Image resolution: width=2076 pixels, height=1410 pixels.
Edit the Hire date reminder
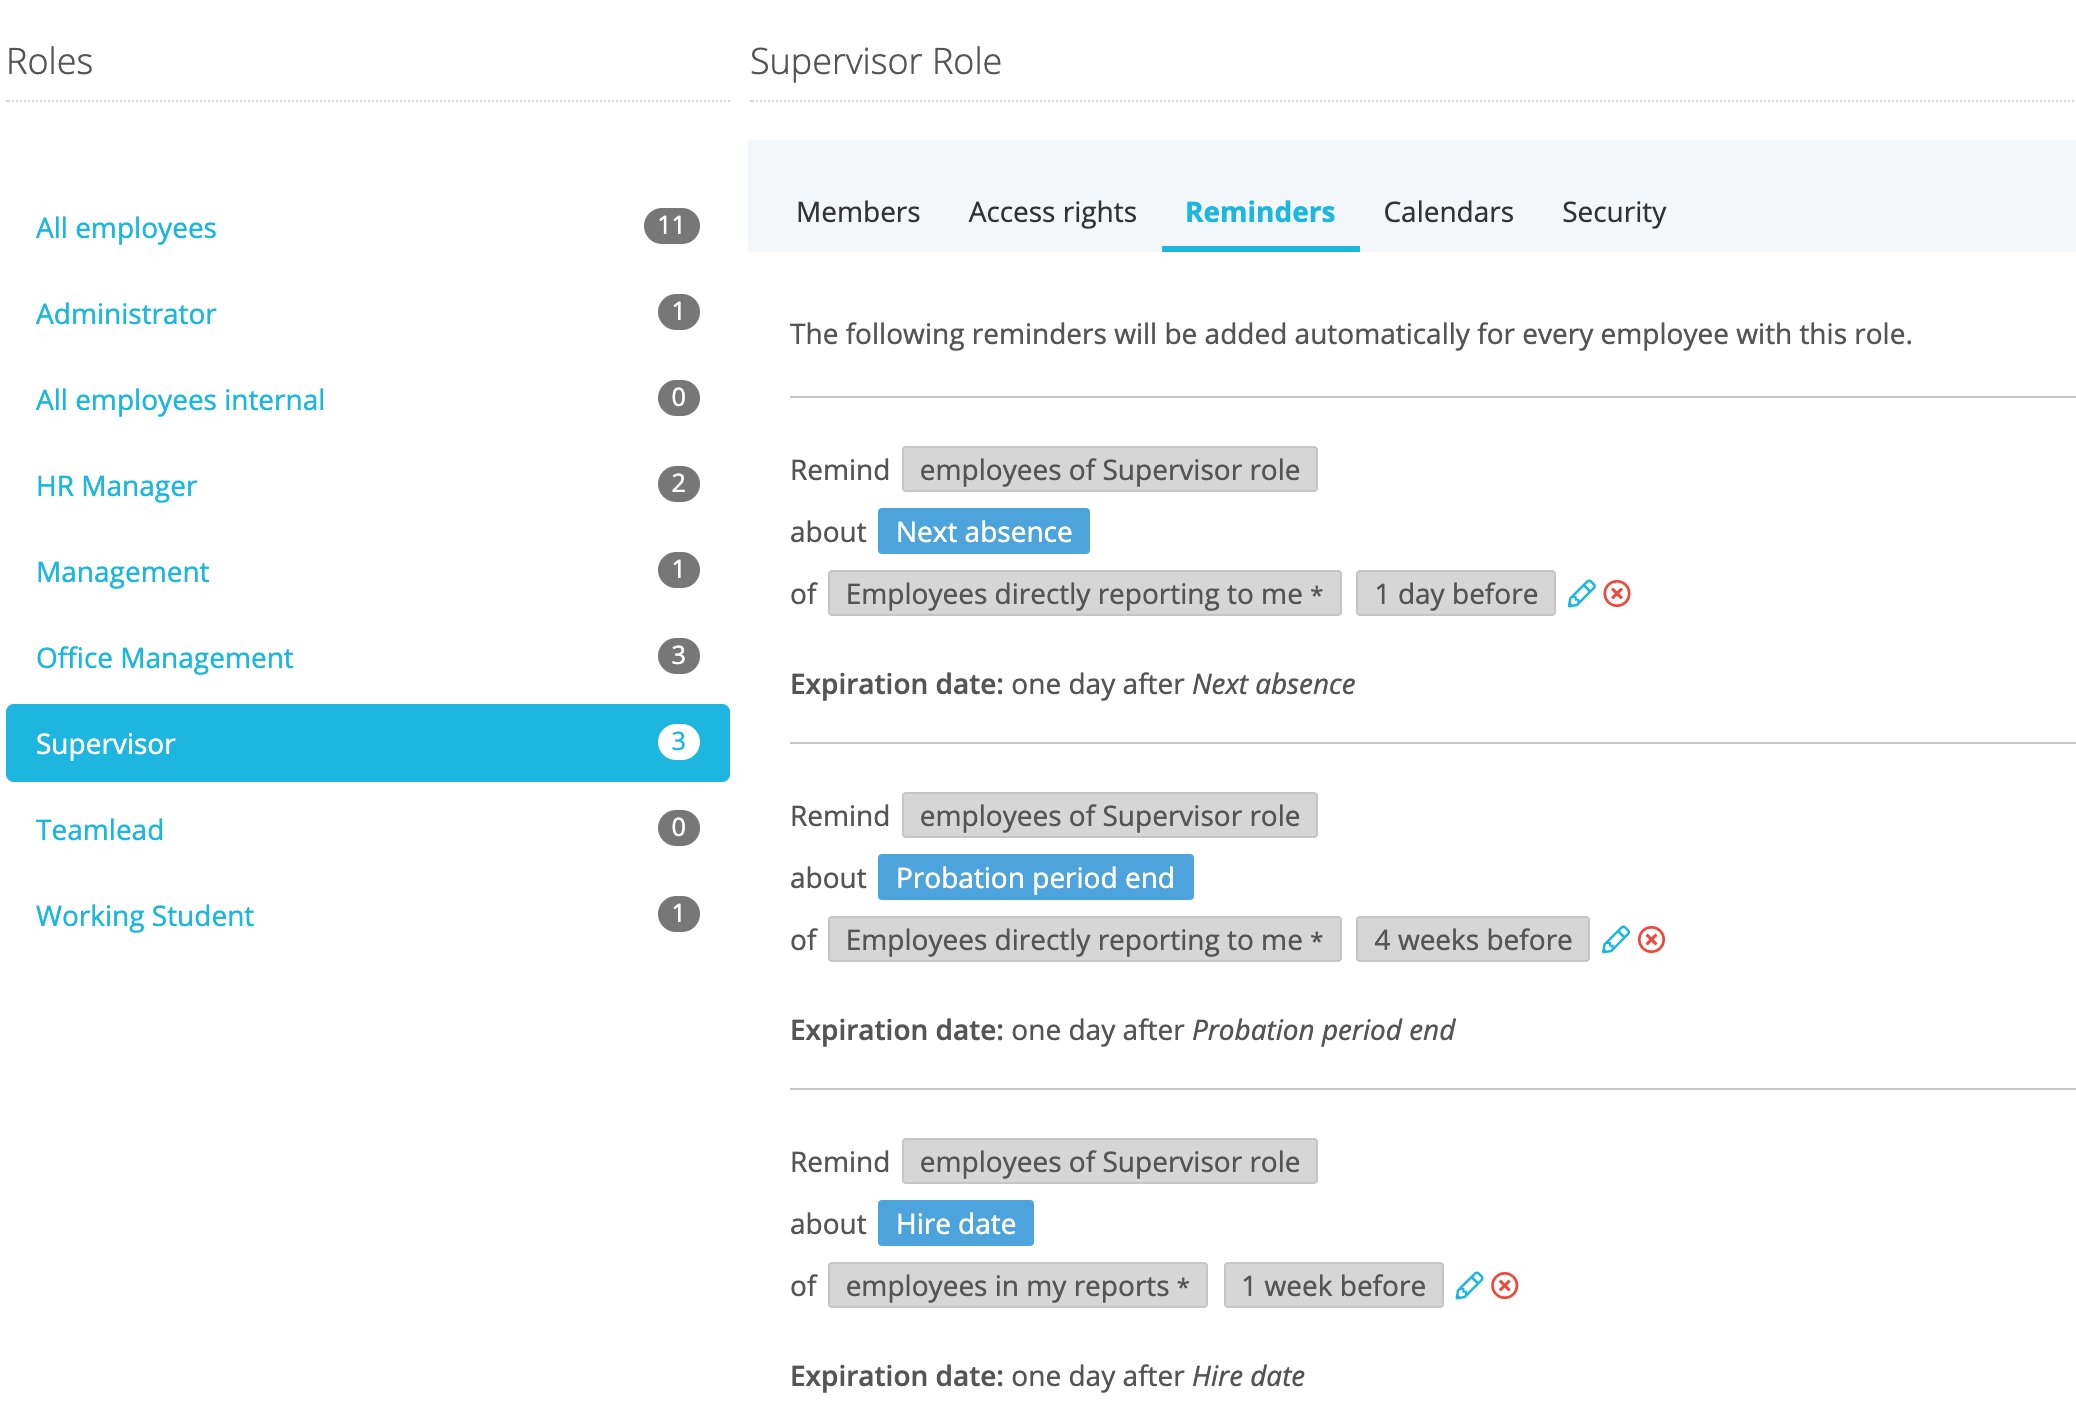click(x=1468, y=1286)
